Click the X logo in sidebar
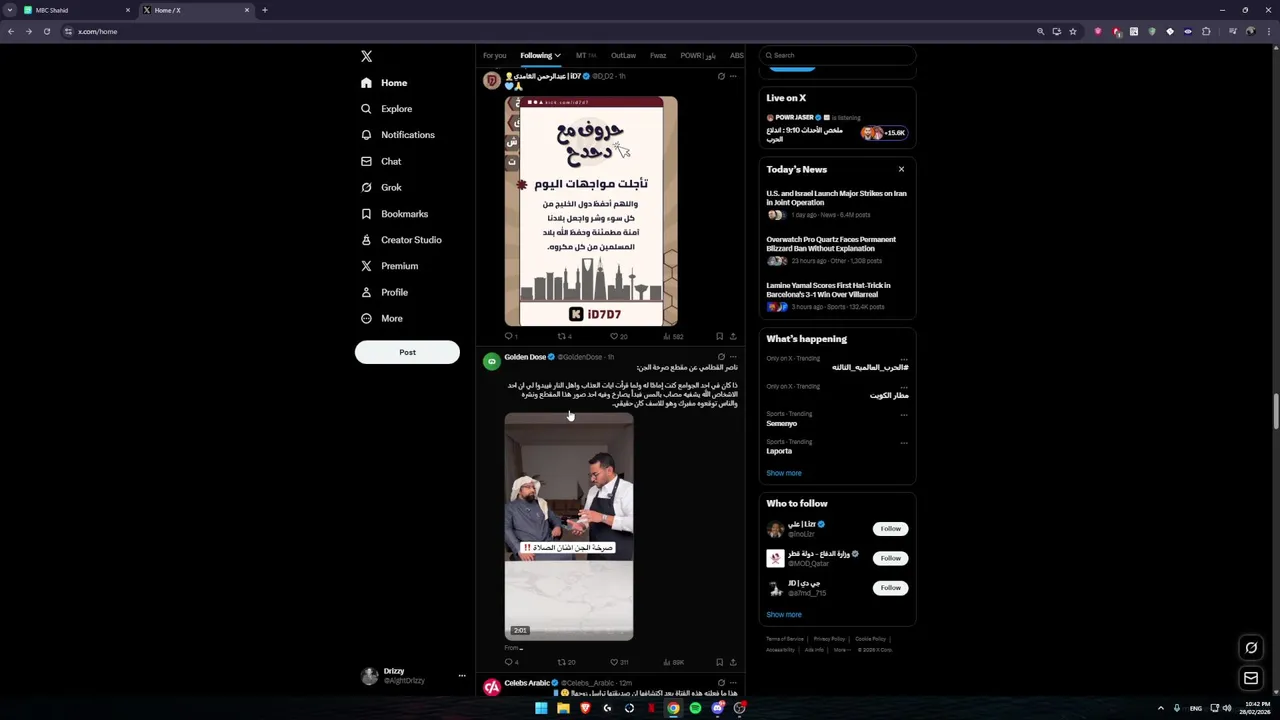 366,57
